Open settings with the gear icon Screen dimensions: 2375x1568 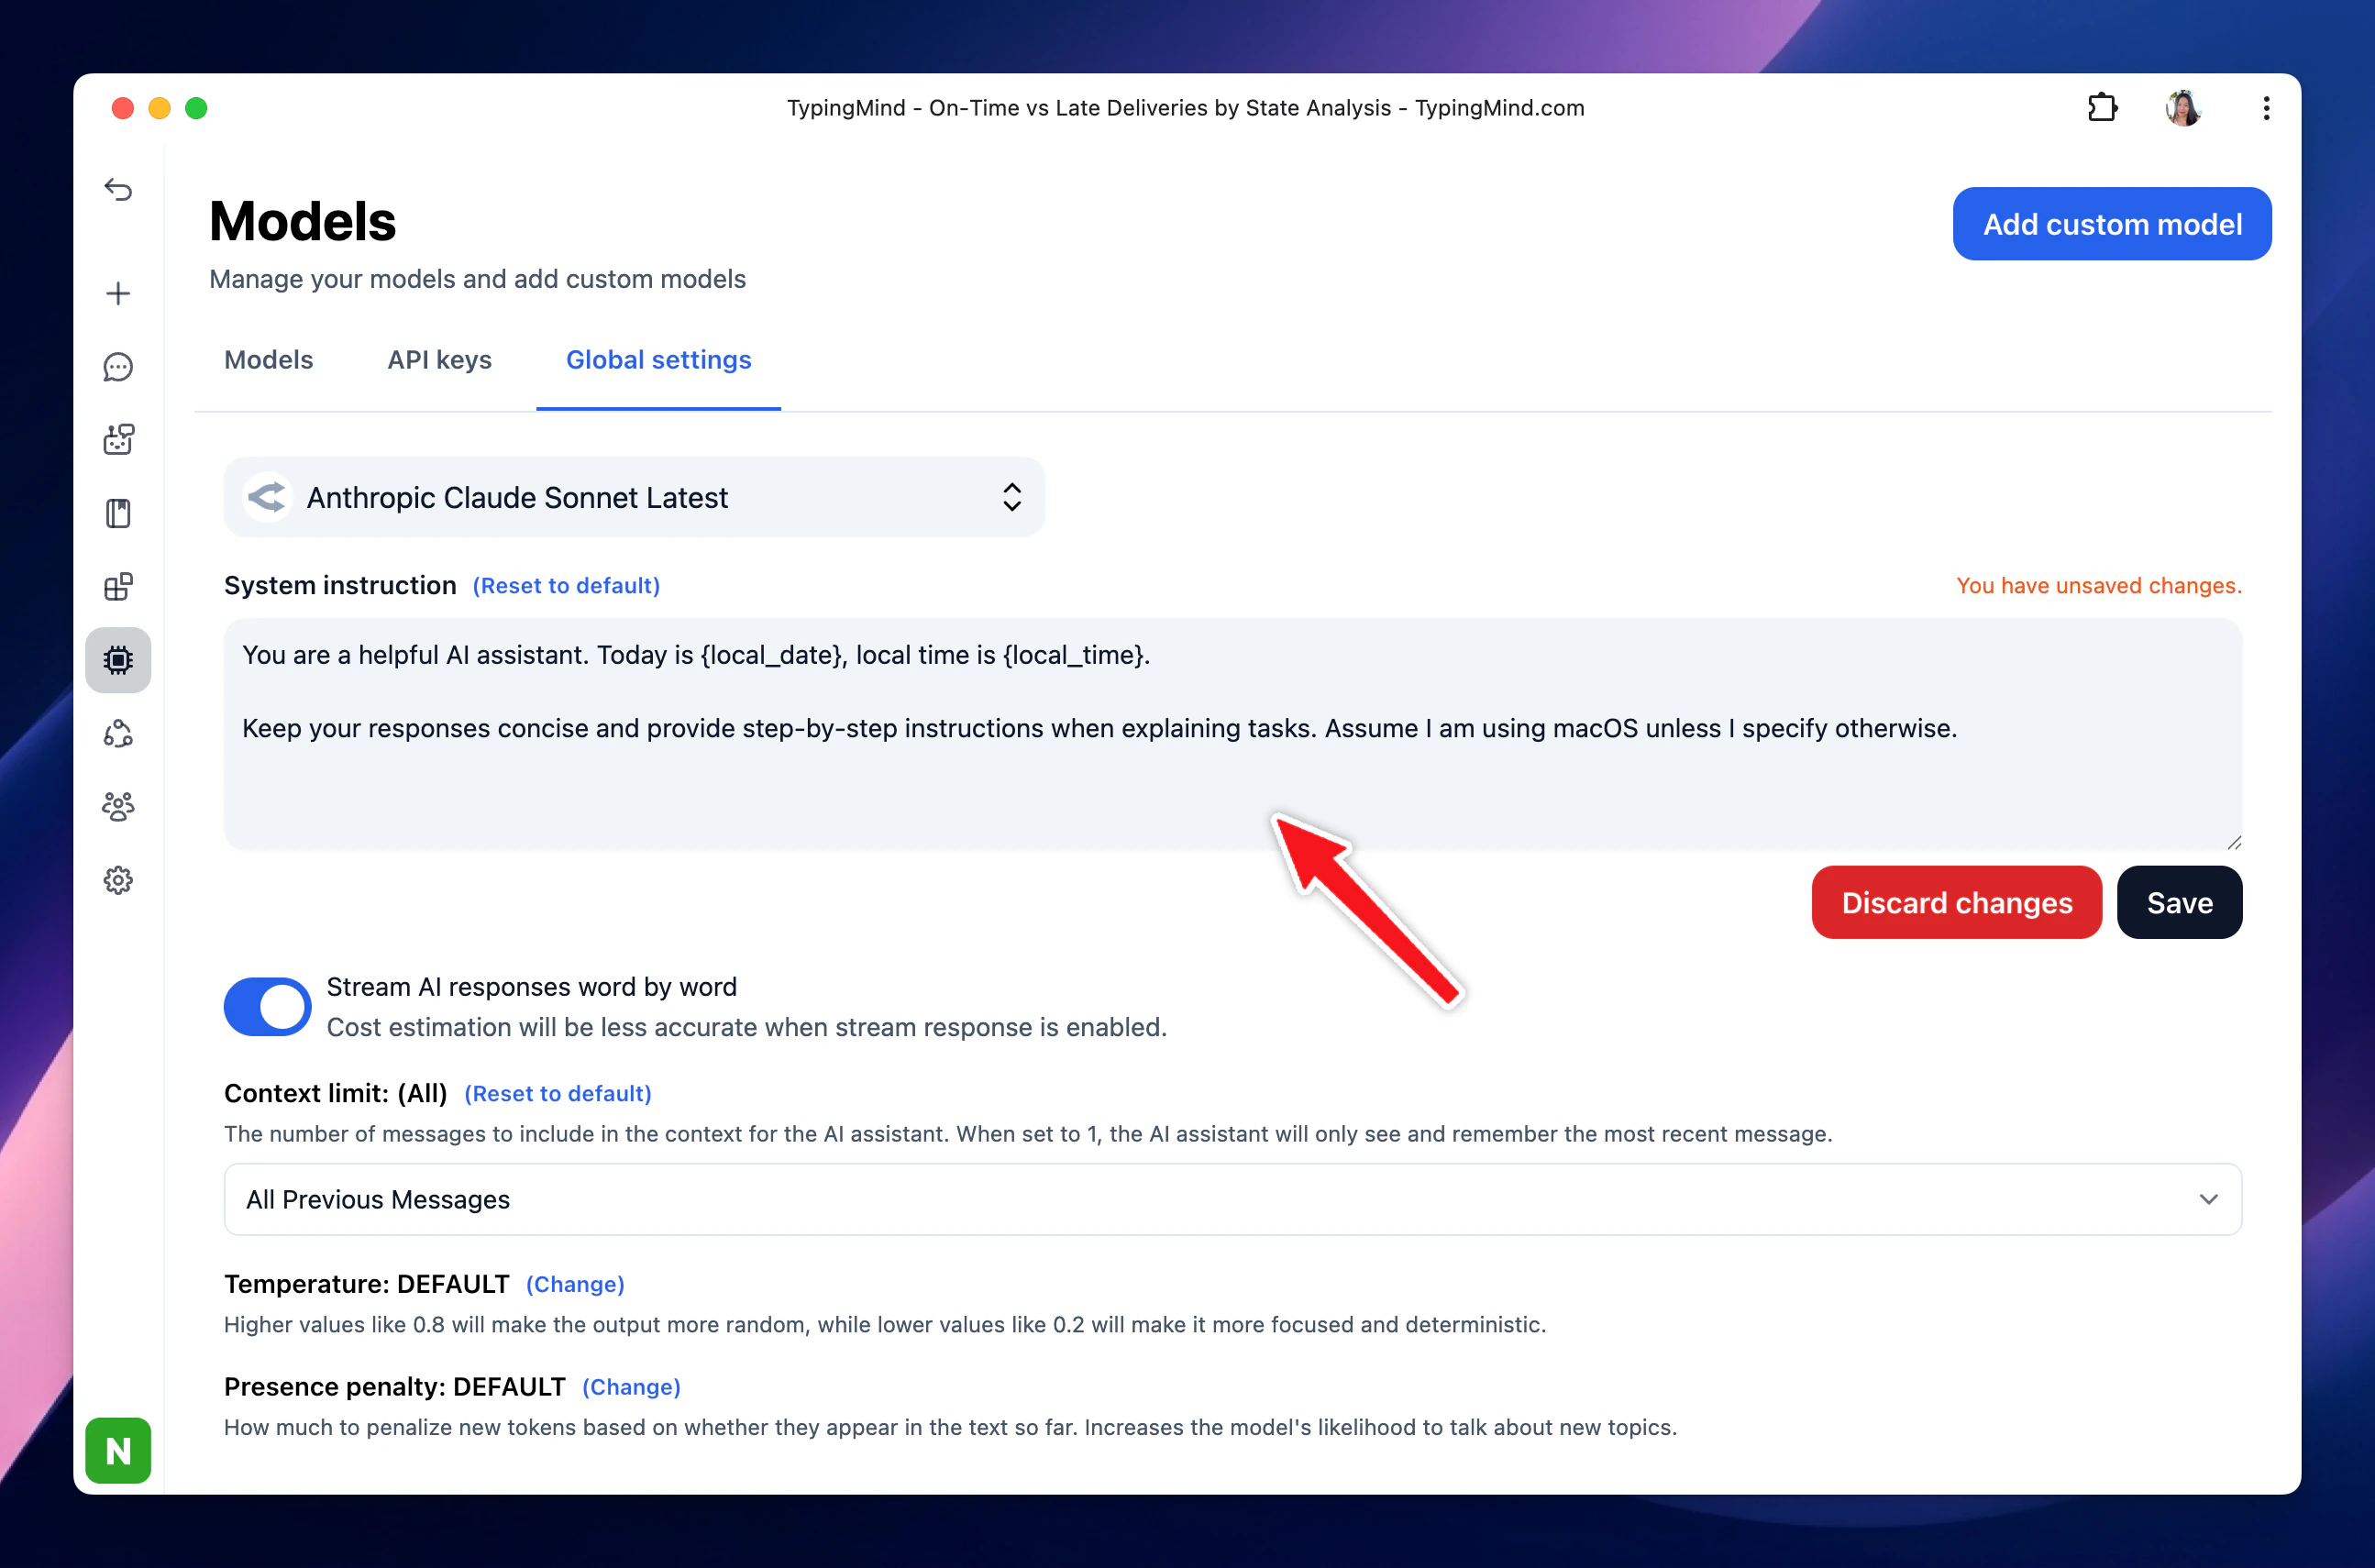(118, 880)
